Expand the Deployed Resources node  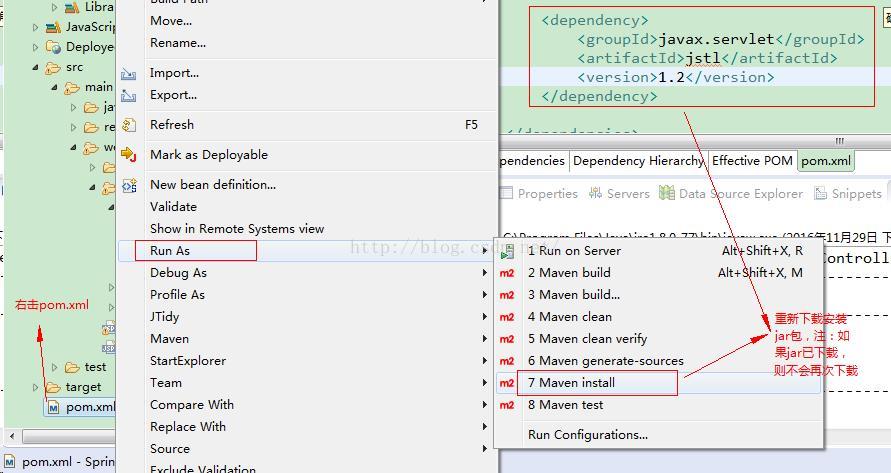[x=35, y=47]
